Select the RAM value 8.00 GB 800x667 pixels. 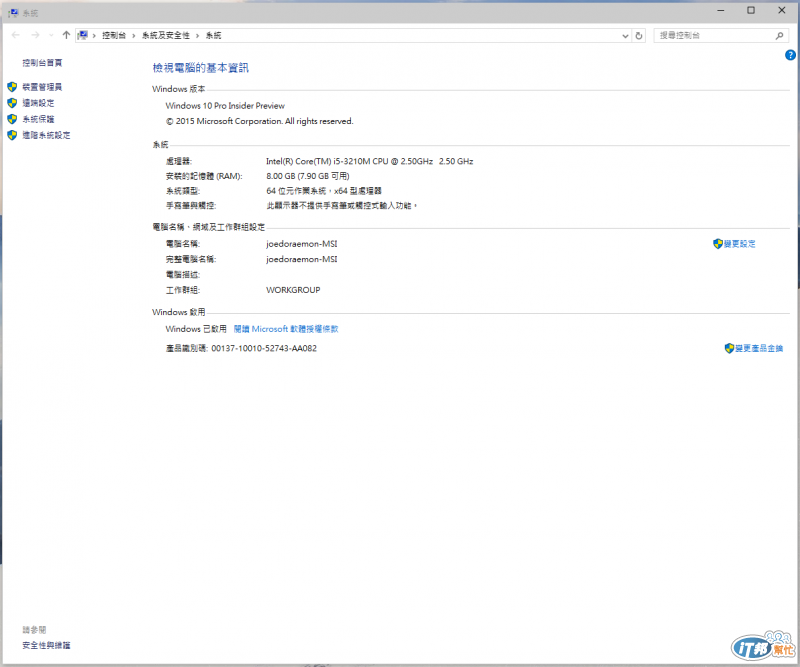(x=281, y=176)
